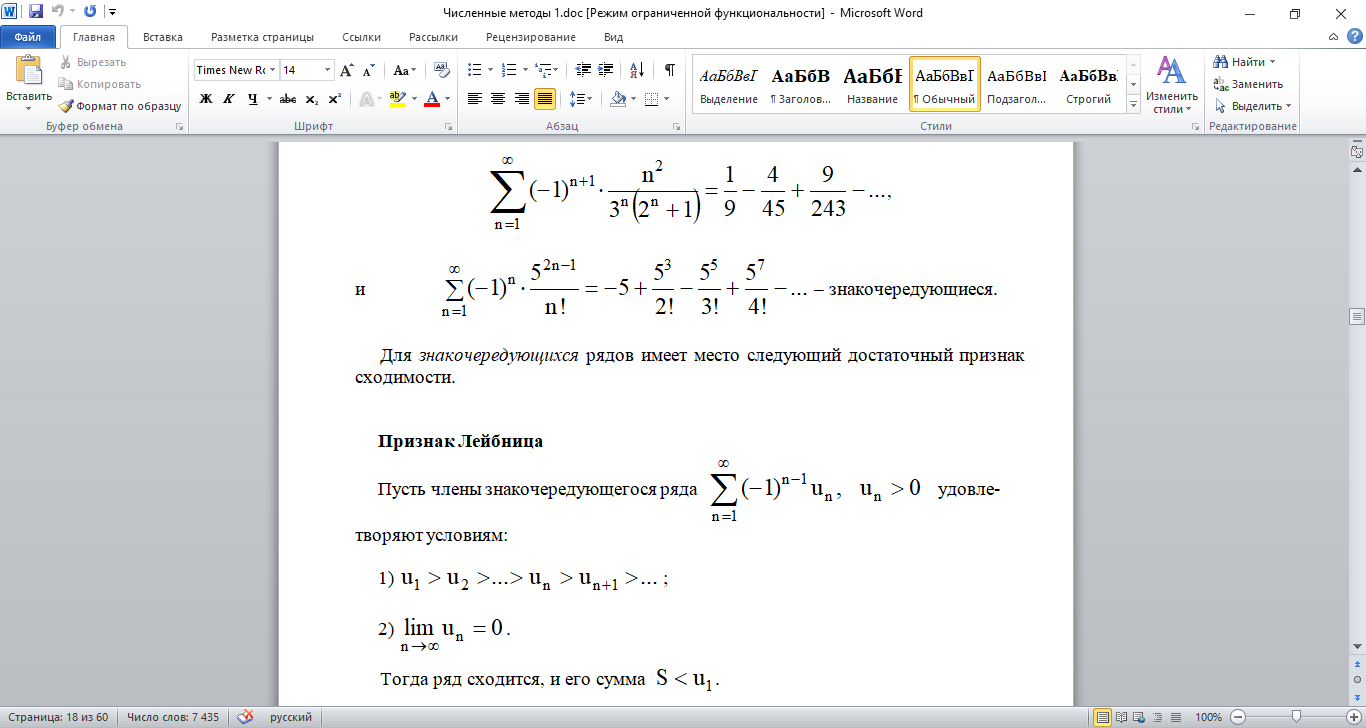Image resolution: width=1366 pixels, height=728 pixels.
Task: Toggle superscript formatting
Action: [x=334, y=99]
